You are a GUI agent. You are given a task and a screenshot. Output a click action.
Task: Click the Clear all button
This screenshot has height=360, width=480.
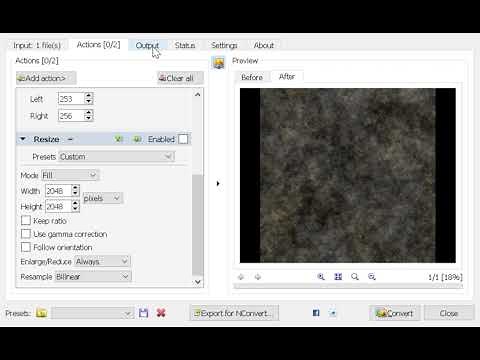(x=180, y=78)
